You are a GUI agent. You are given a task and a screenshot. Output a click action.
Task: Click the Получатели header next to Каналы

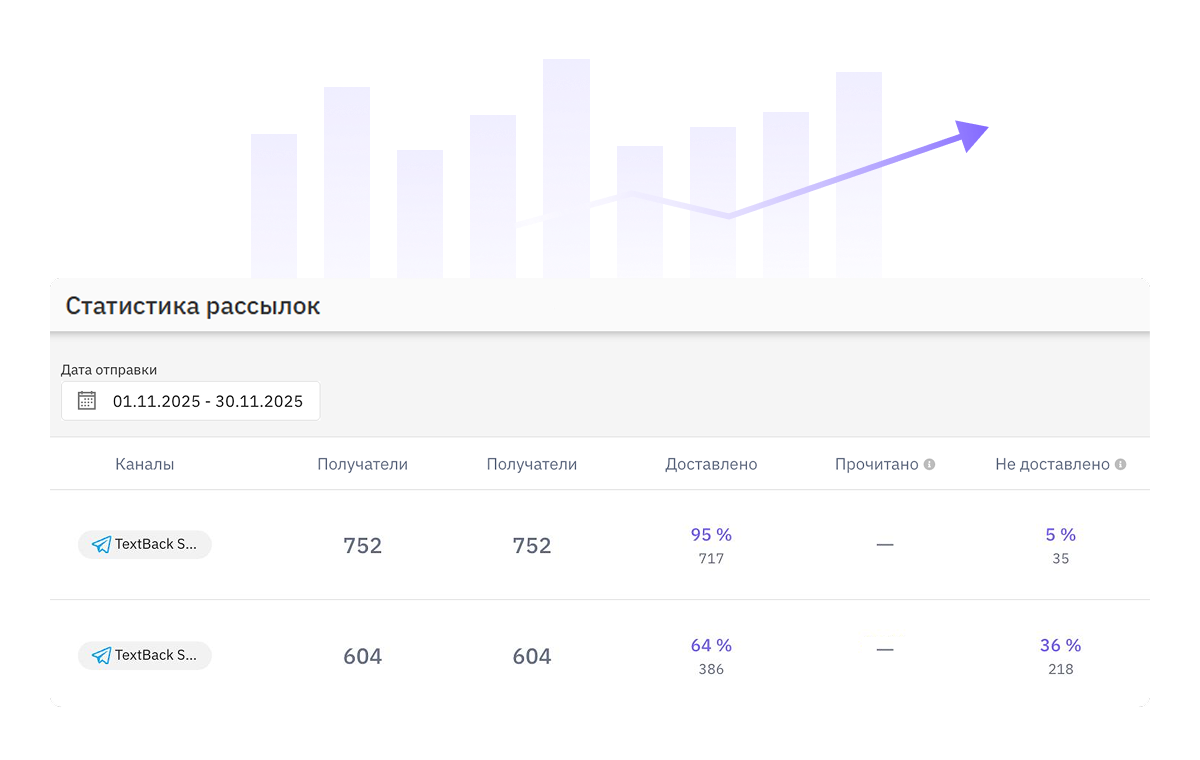362,465
